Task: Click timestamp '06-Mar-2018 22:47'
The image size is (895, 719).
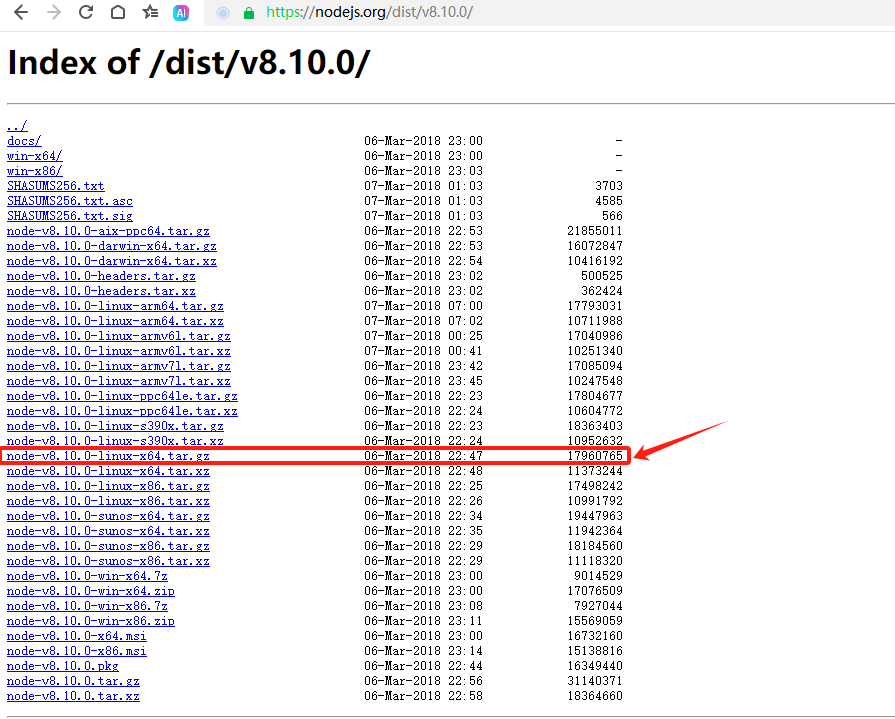Action: (424, 456)
